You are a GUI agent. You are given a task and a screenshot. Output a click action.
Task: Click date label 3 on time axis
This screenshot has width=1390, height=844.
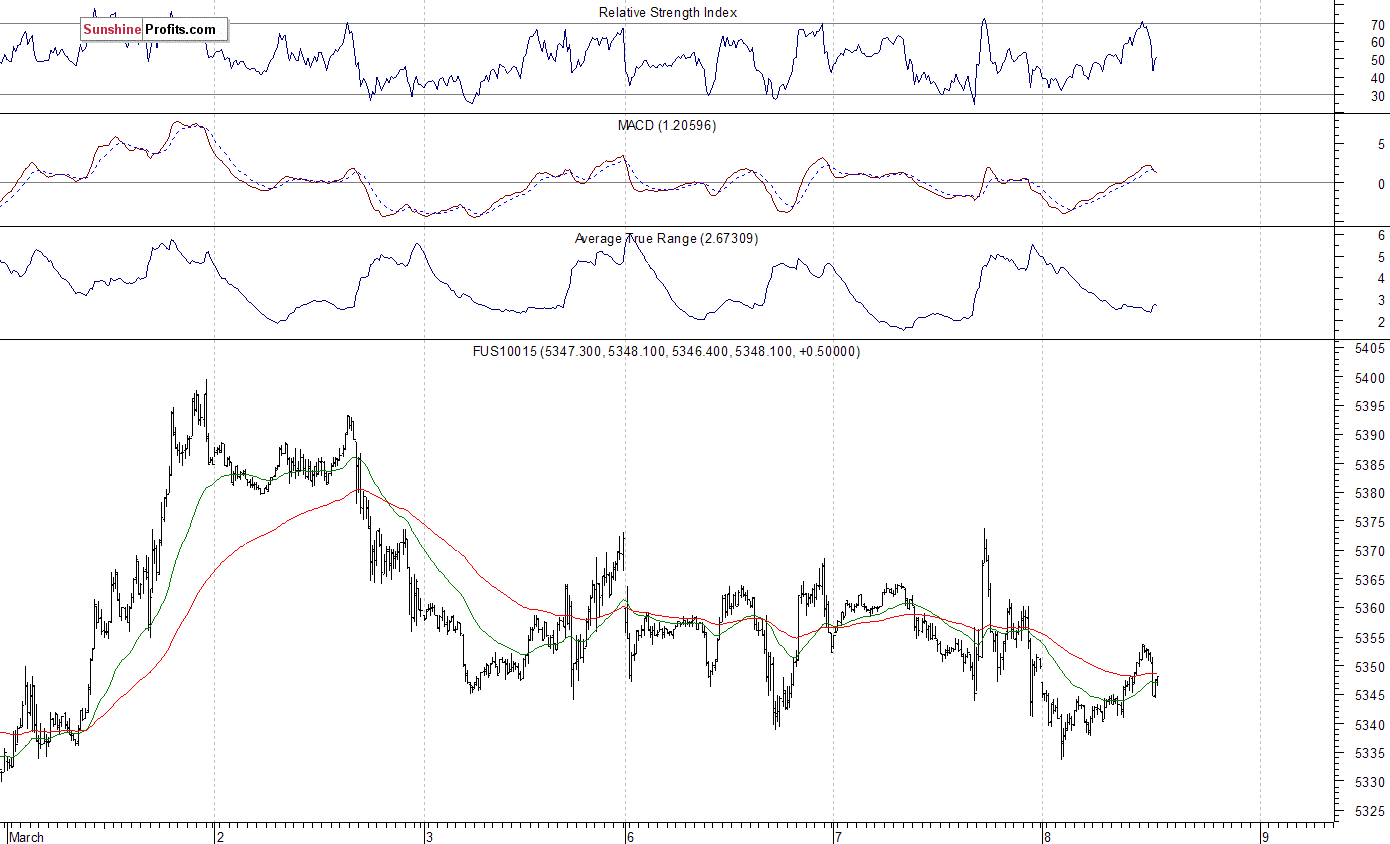(430, 837)
